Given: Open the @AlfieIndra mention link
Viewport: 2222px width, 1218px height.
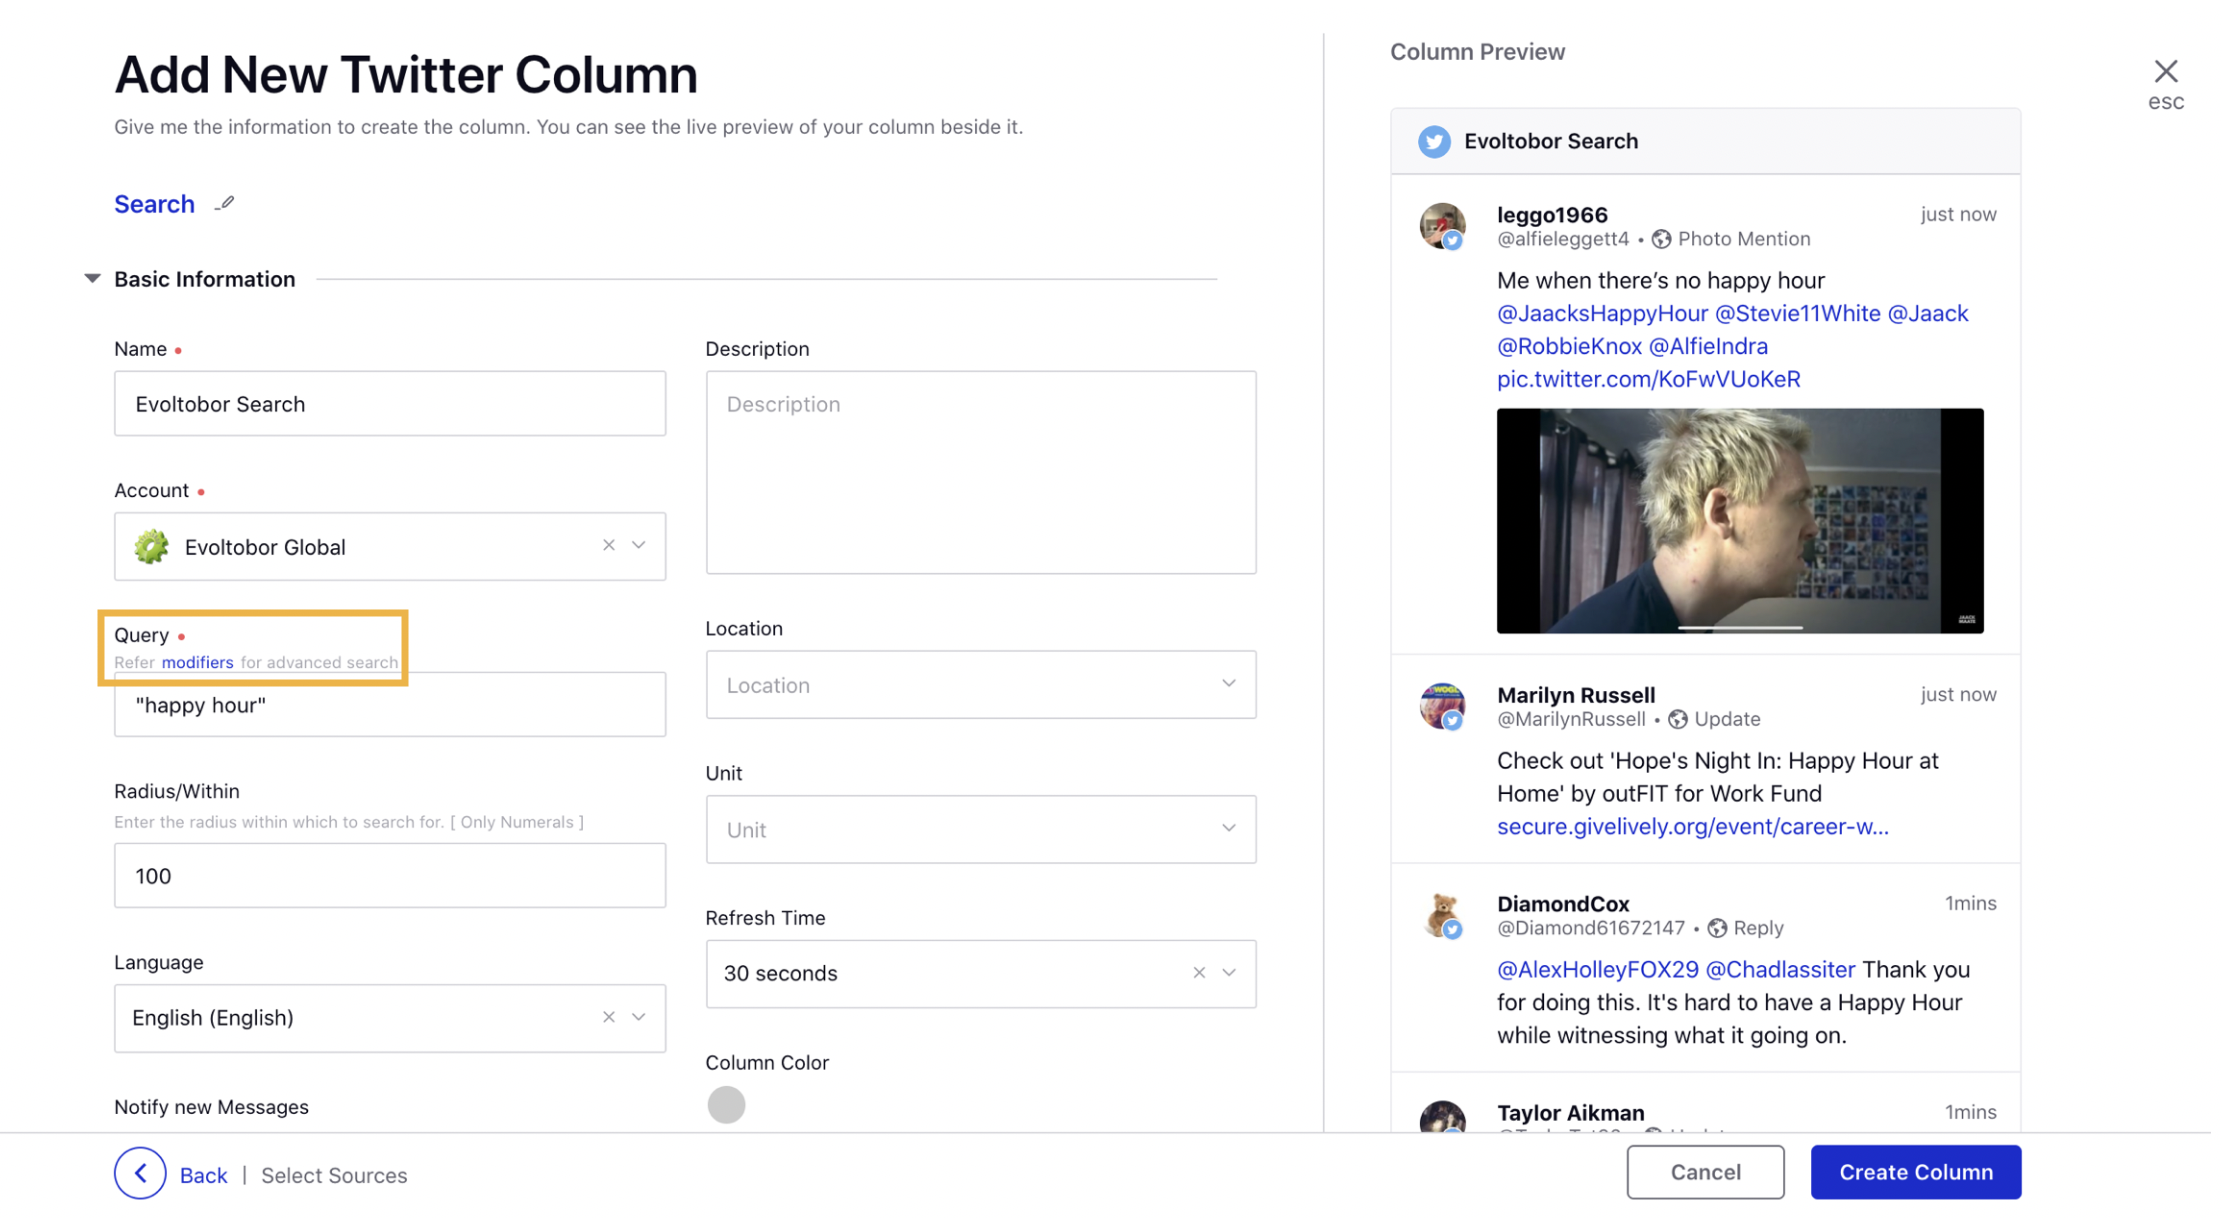Looking at the screenshot, I should pyautogui.click(x=1708, y=346).
